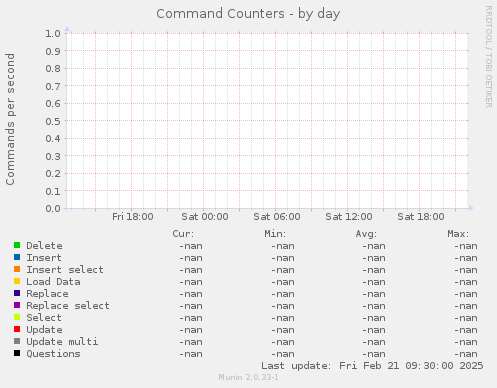Click the 'Munin 2.0.33-1' version text
497x388 pixels.
click(248, 377)
